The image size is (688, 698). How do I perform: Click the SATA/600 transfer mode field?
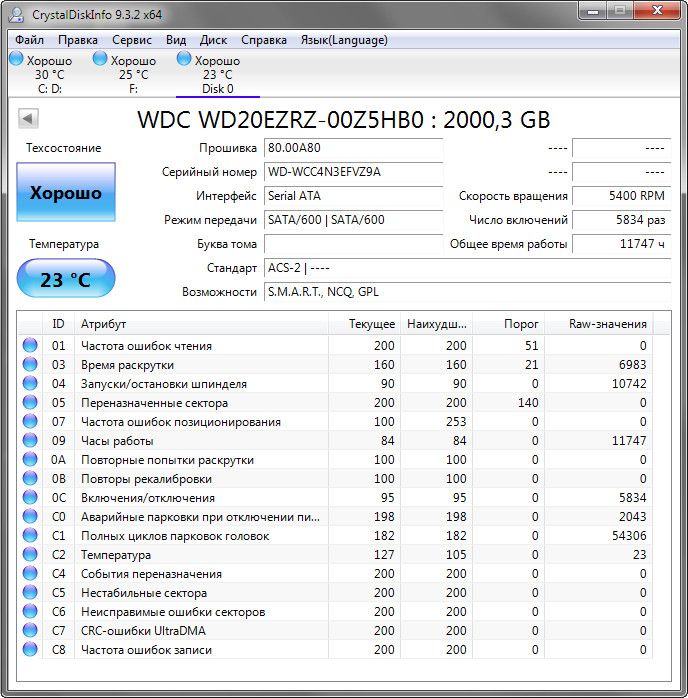(x=353, y=220)
